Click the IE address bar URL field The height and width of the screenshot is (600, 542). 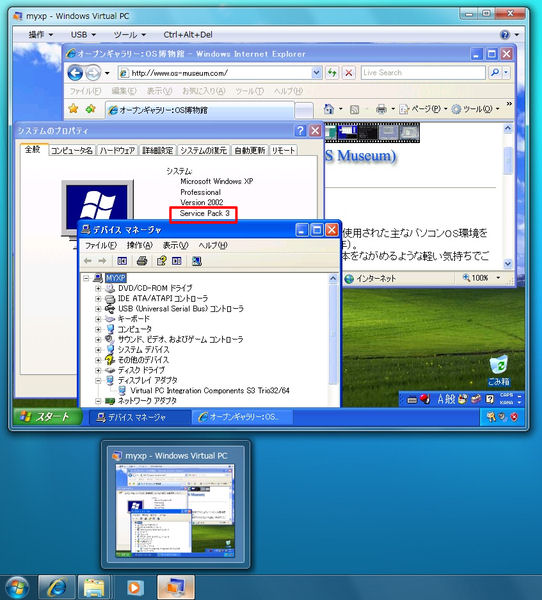[x=220, y=73]
